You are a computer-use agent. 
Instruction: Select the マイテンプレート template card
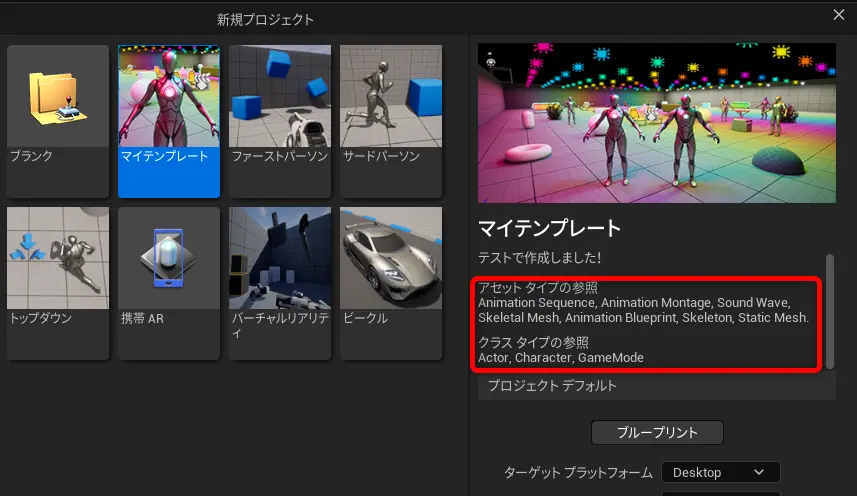[169, 121]
